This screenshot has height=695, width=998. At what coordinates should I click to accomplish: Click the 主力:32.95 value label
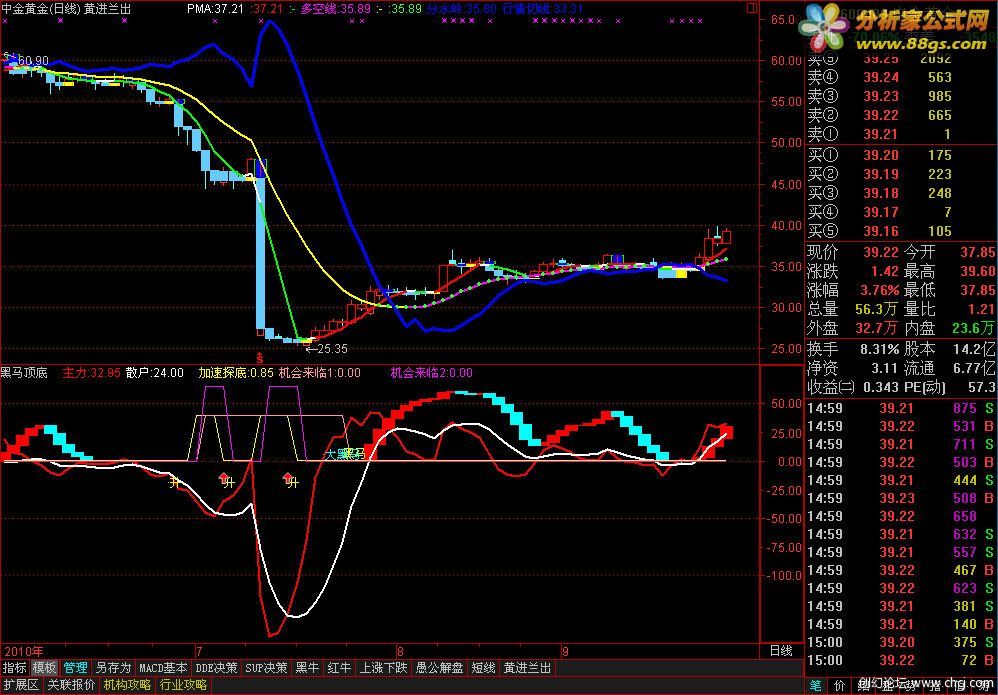(91, 372)
